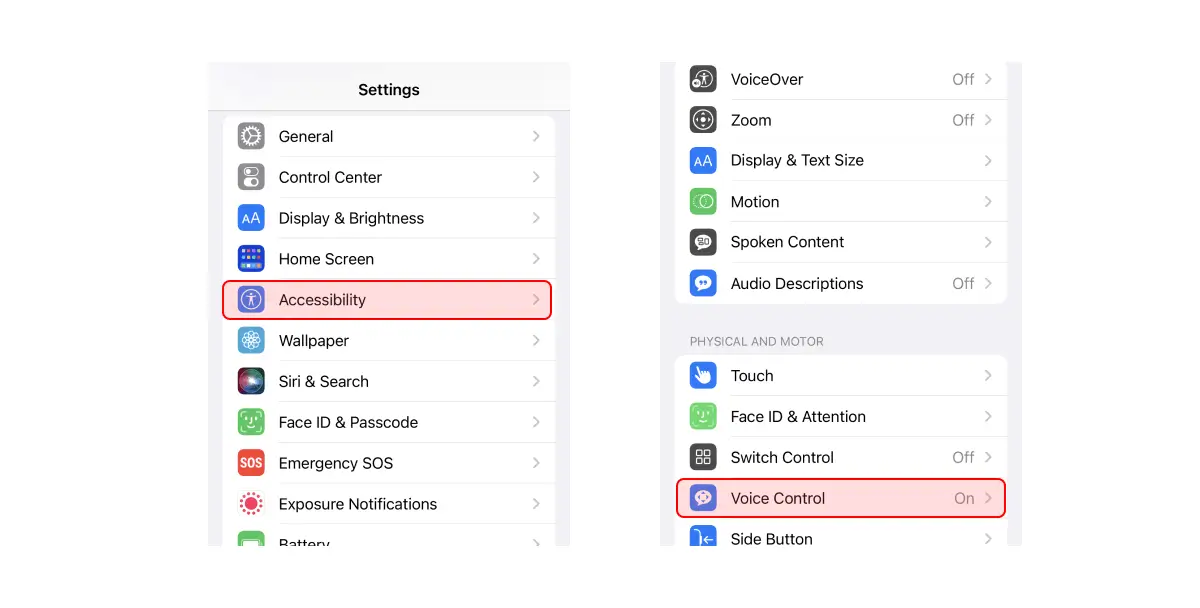This screenshot has height=608, width=1200.
Task: Select the Emergency SOS icon
Action: 251,462
